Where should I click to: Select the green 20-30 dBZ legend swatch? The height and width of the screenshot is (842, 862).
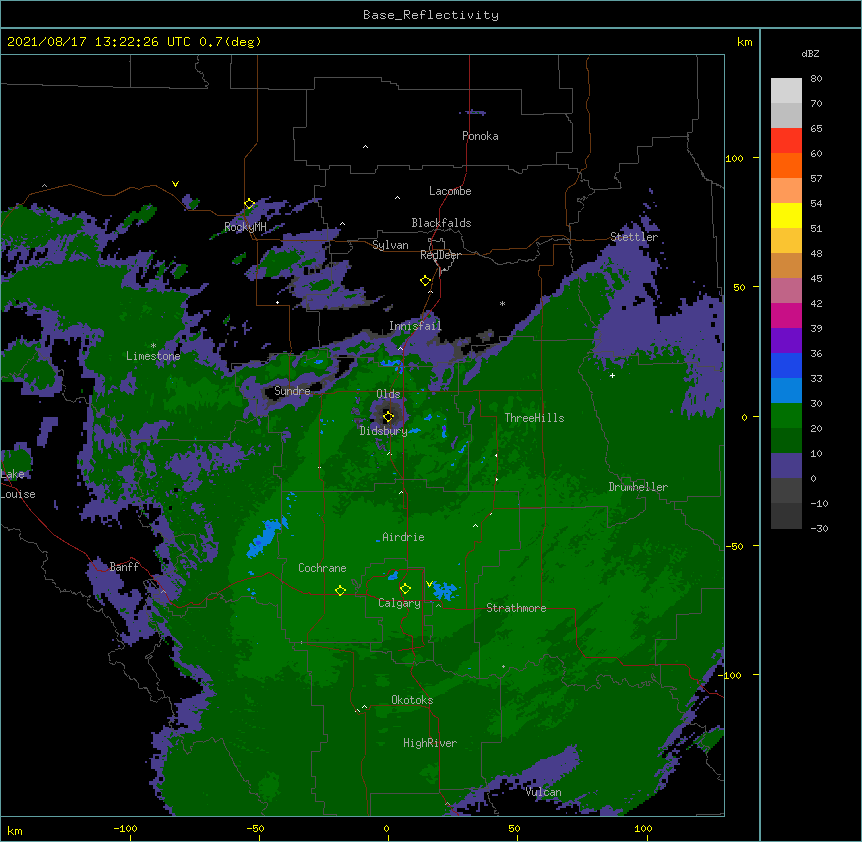(x=786, y=416)
